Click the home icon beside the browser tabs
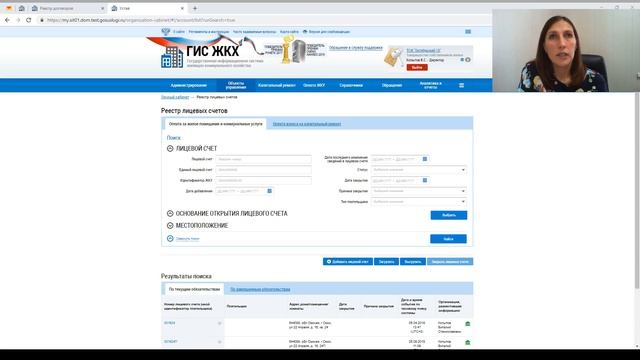The image size is (640, 360). [x=22, y=8]
